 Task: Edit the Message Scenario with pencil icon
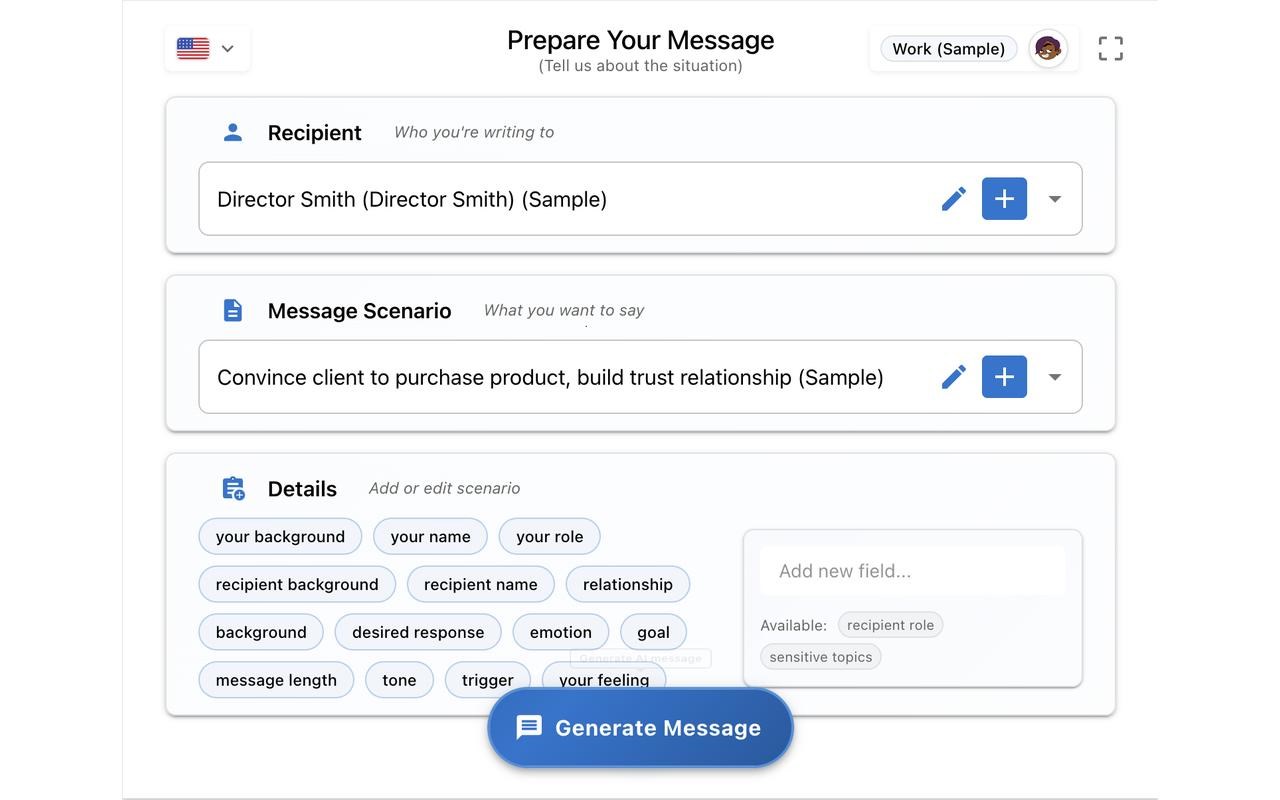[953, 377]
